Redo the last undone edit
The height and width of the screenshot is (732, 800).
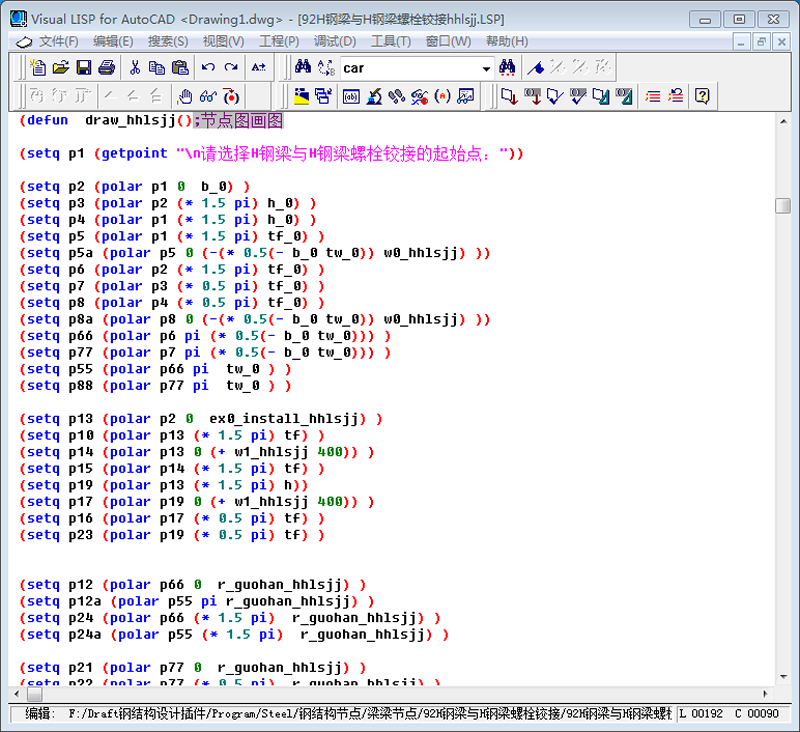point(231,67)
